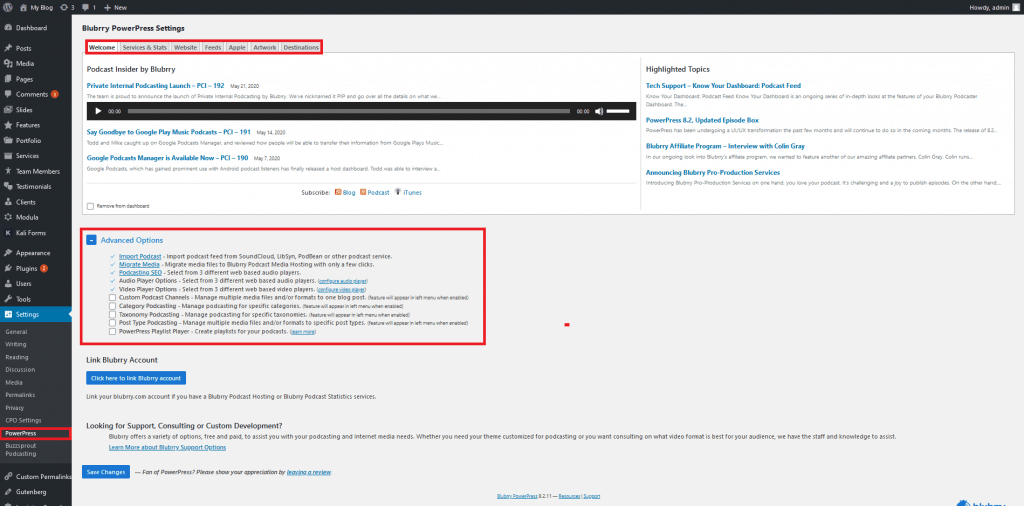Screen dimensions: 1024x506
Task: Open Posts via its pushpin icon
Action: click(8, 48)
